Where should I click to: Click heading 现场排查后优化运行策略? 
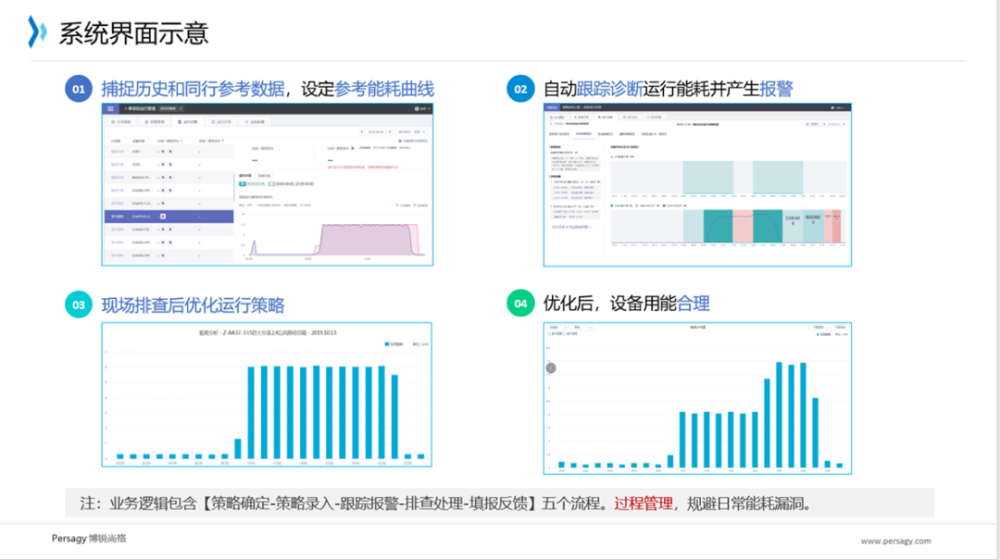click(193, 305)
